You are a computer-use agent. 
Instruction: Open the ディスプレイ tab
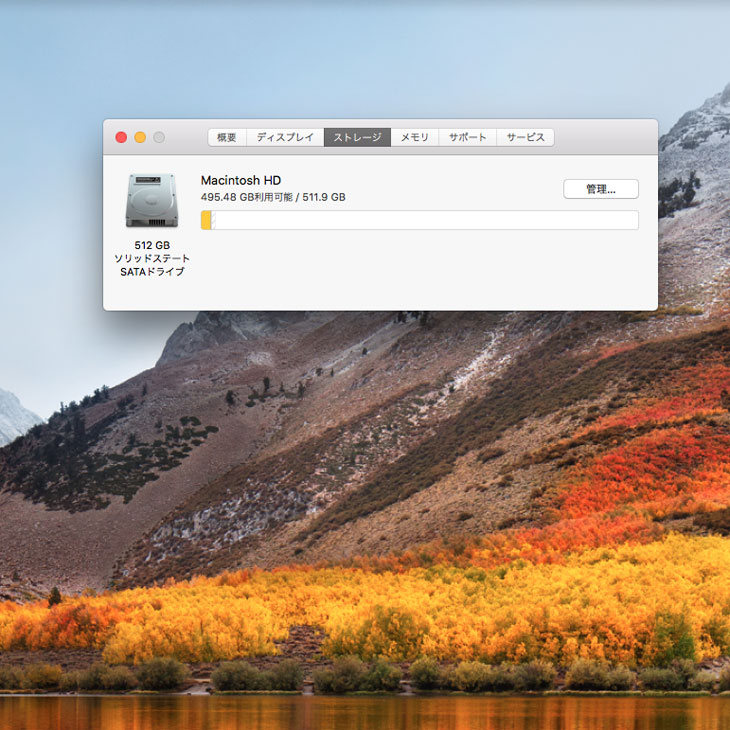pos(285,137)
